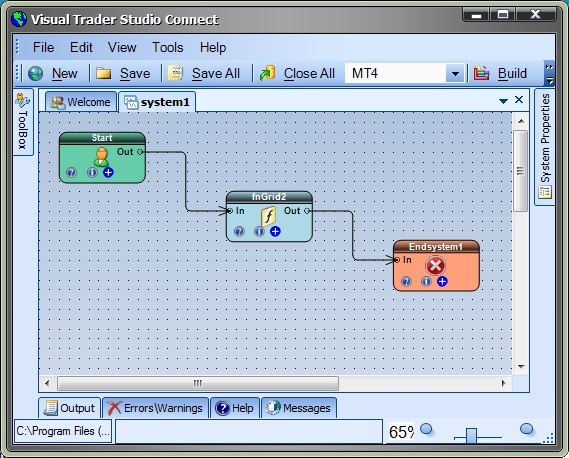The height and width of the screenshot is (458, 569).
Task: Click the horizontal scrollbar thumb
Action: click(198, 383)
